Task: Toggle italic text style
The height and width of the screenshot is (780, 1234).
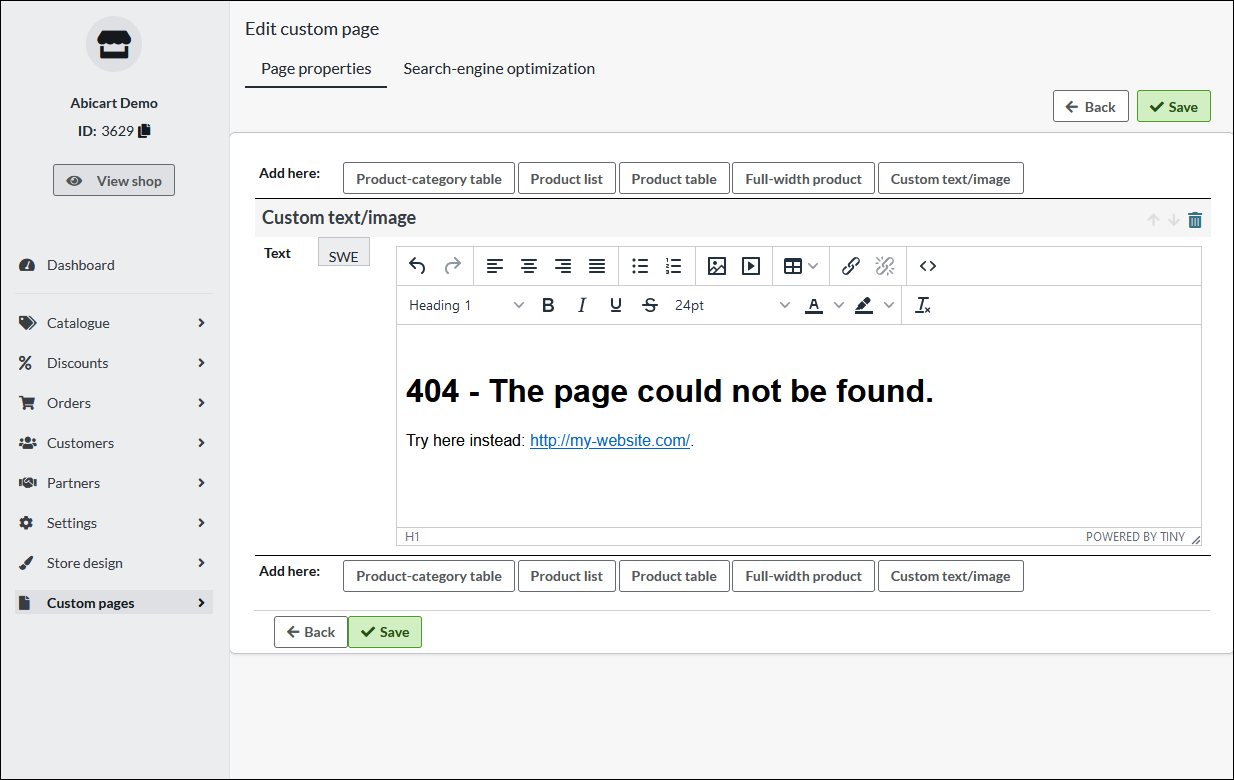Action: click(582, 306)
